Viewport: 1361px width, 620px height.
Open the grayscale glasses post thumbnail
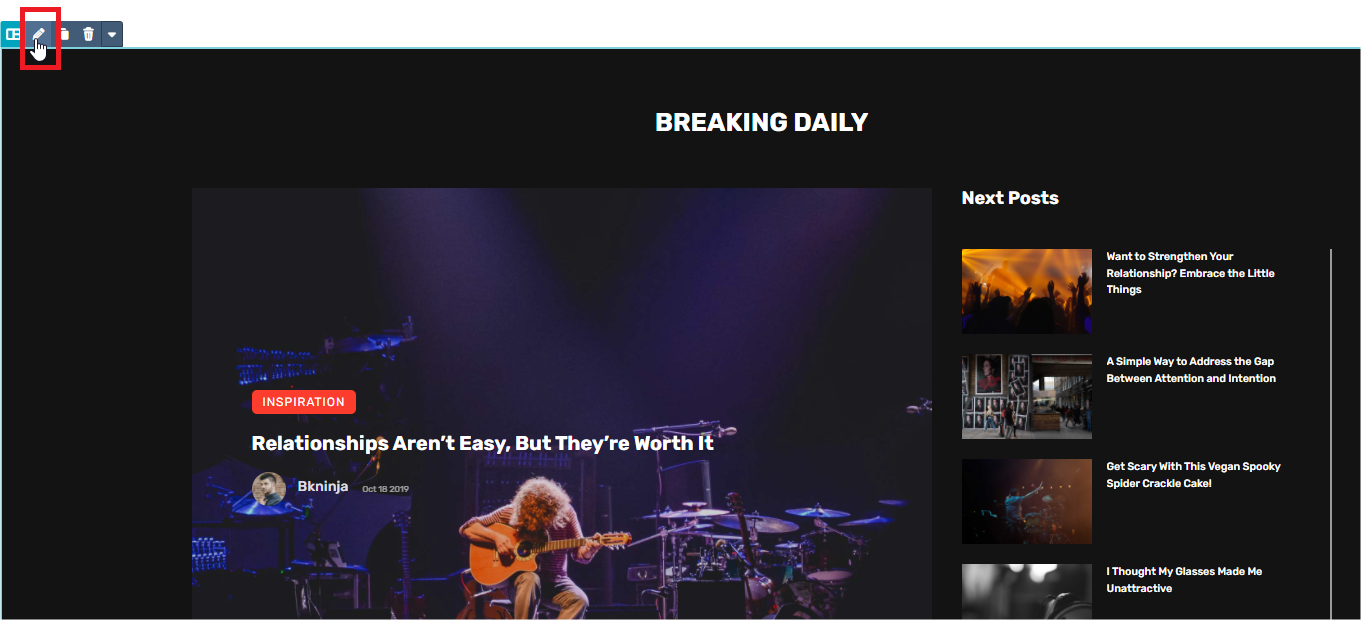(1027, 592)
